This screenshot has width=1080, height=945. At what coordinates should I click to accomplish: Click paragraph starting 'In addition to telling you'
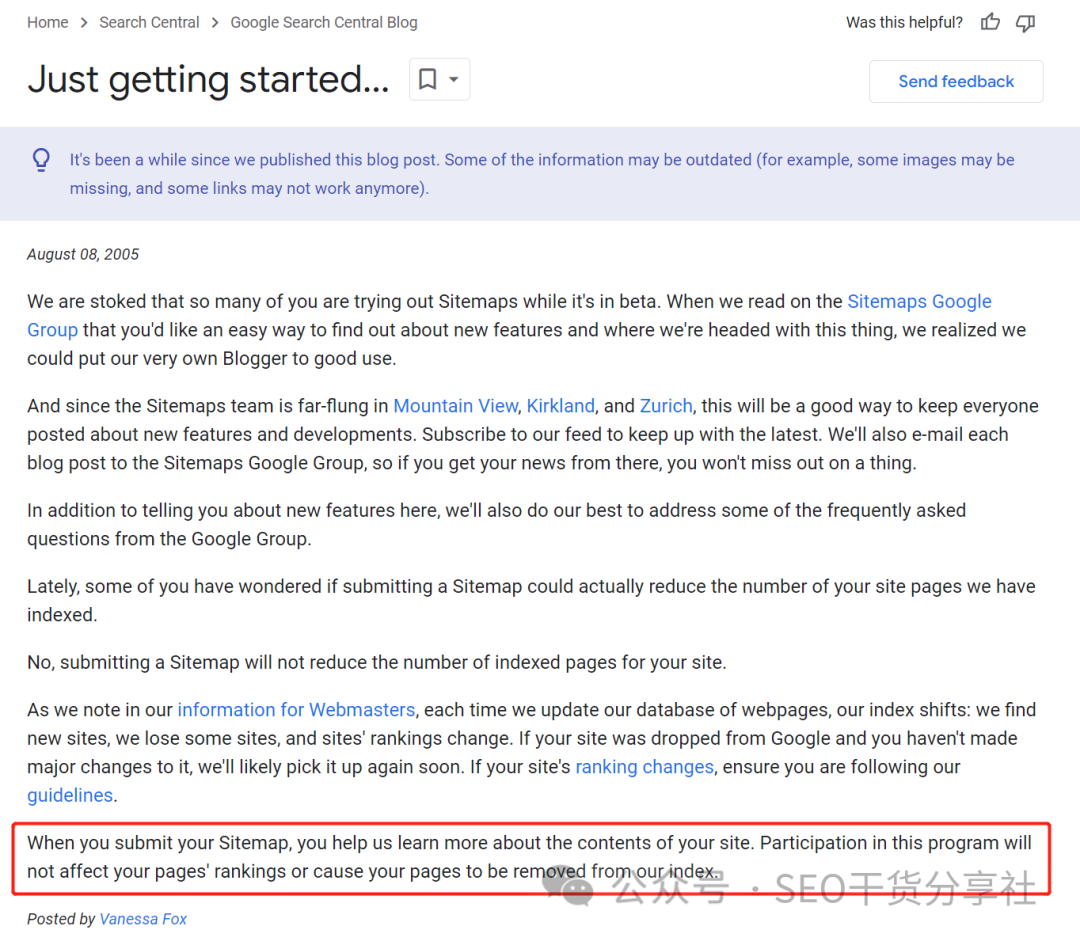coord(496,524)
